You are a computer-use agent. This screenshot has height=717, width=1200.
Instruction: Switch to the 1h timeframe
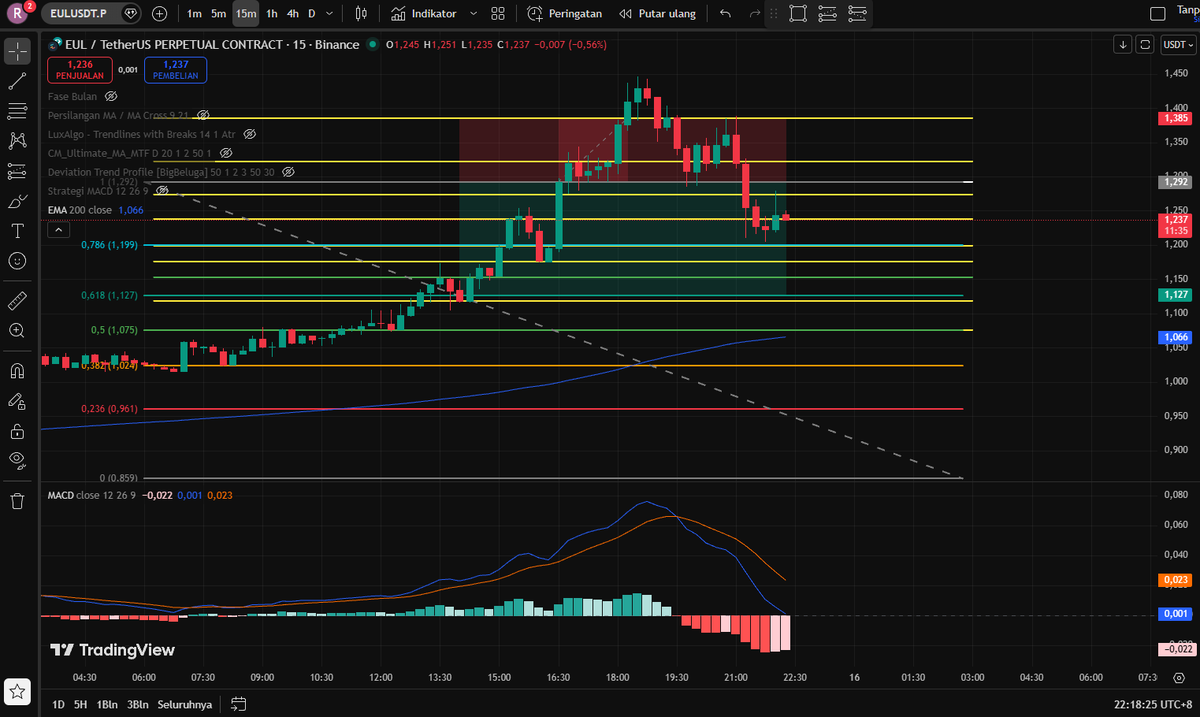[x=271, y=14]
